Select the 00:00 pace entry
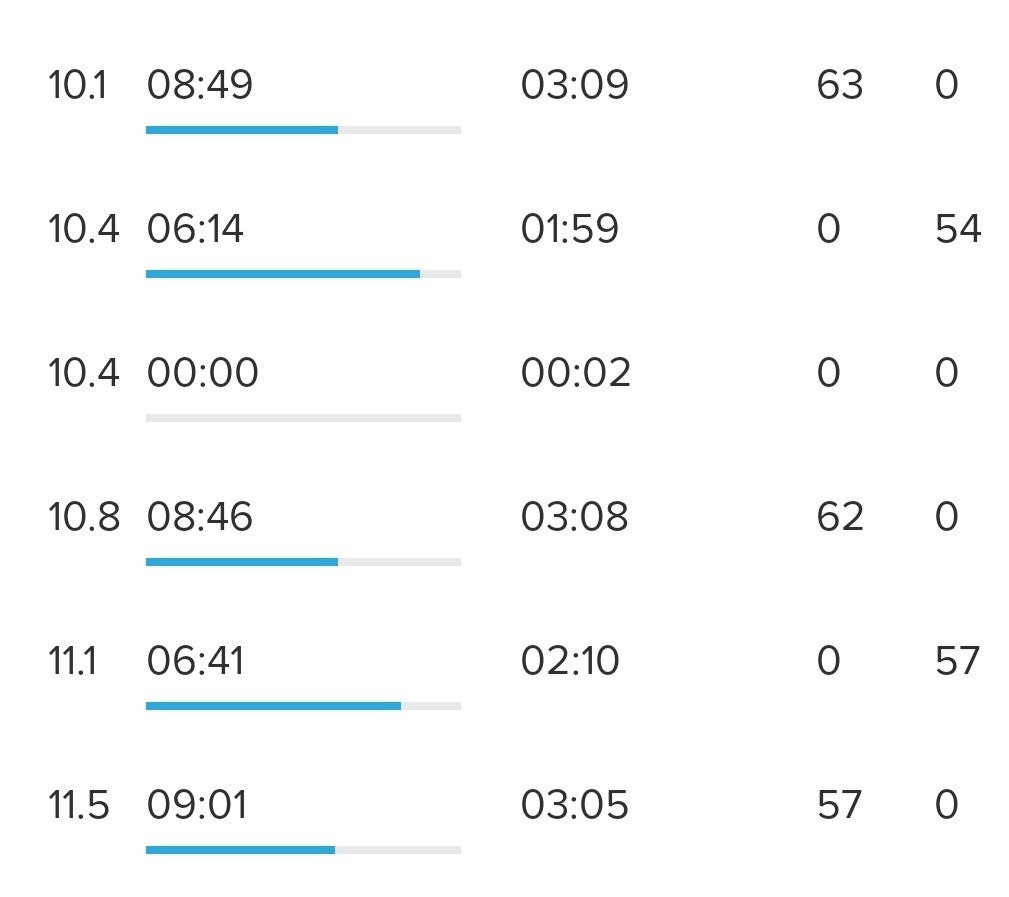This screenshot has width=1009, height=897. pos(203,373)
